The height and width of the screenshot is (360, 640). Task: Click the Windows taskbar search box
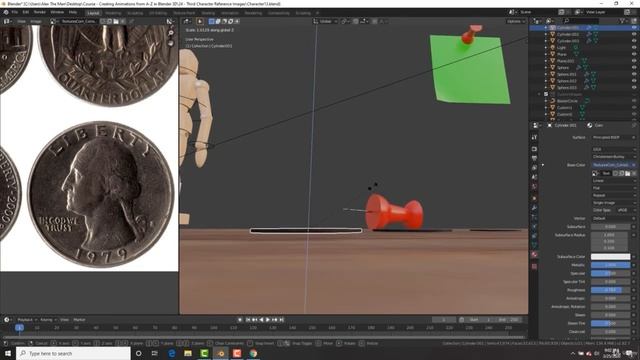(73, 353)
